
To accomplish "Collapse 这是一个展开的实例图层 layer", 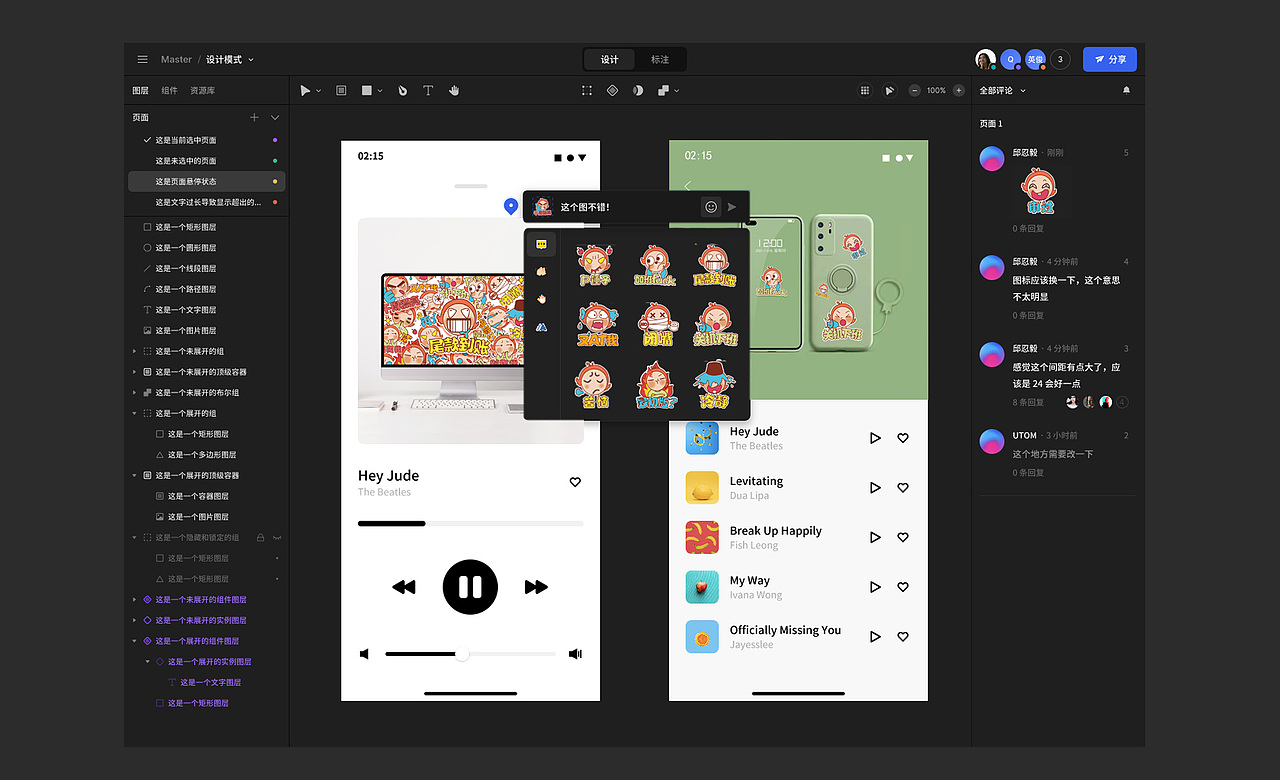I will point(147,661).
